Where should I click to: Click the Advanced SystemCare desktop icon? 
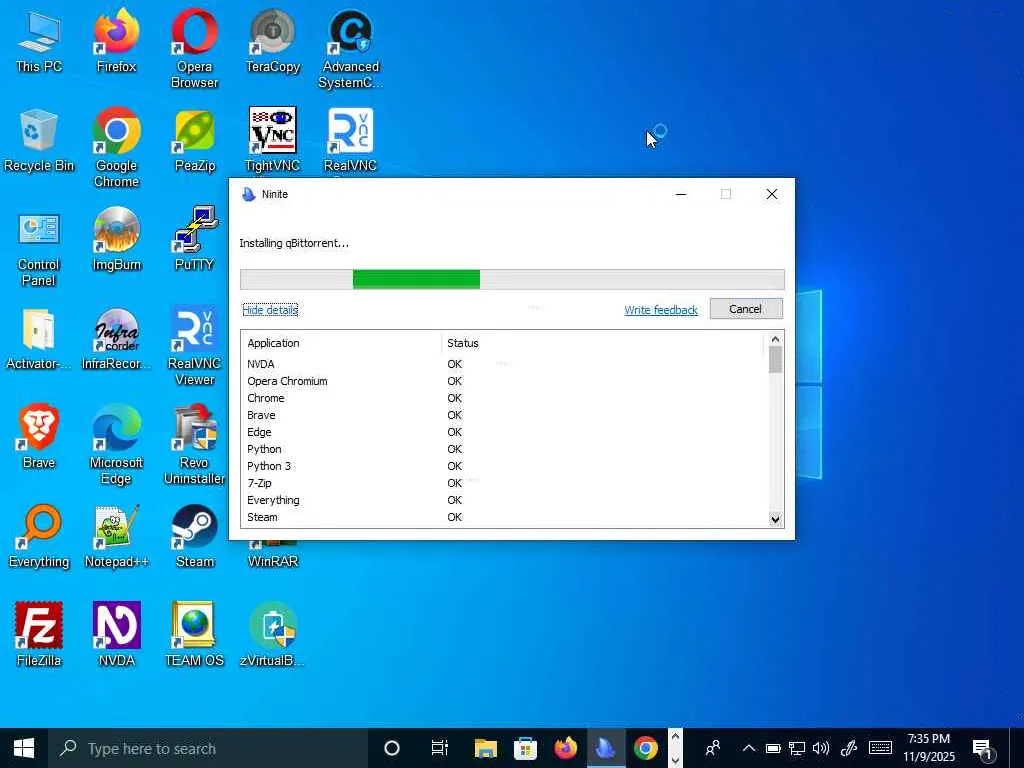350,35
